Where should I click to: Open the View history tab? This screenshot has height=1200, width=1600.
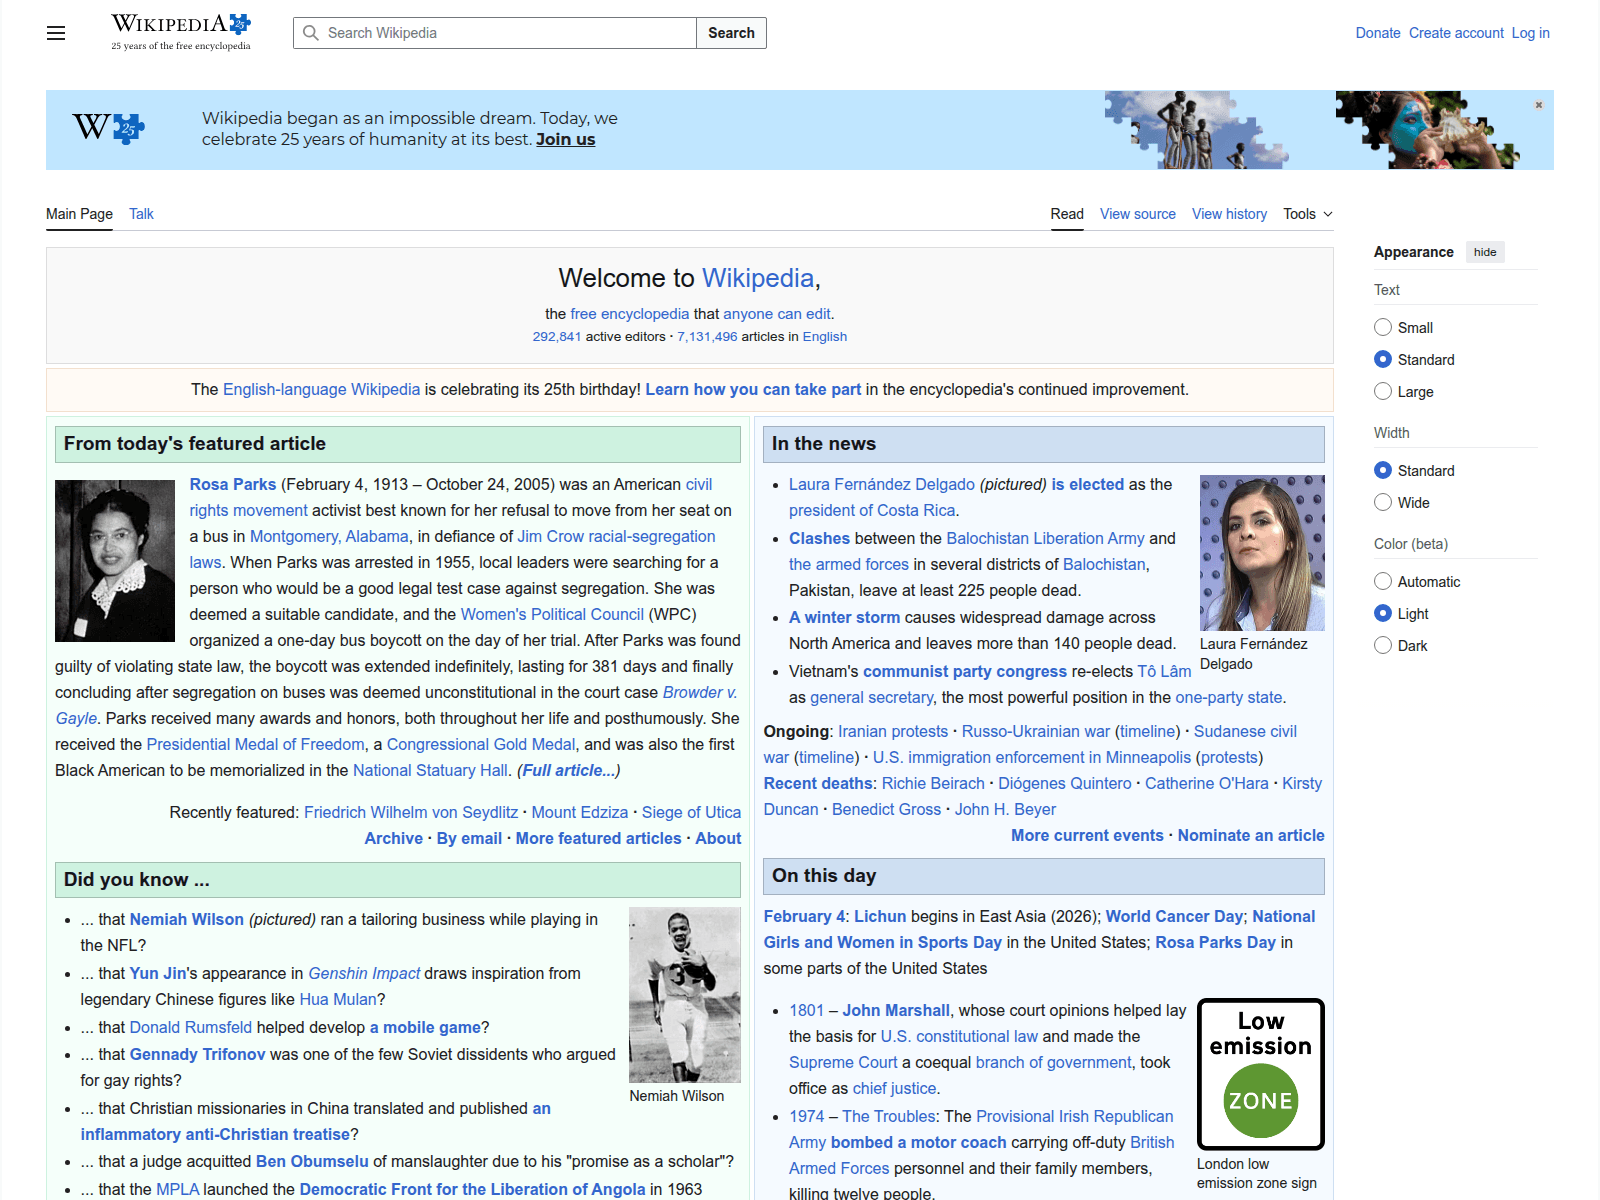click(x=1229, y=214)
